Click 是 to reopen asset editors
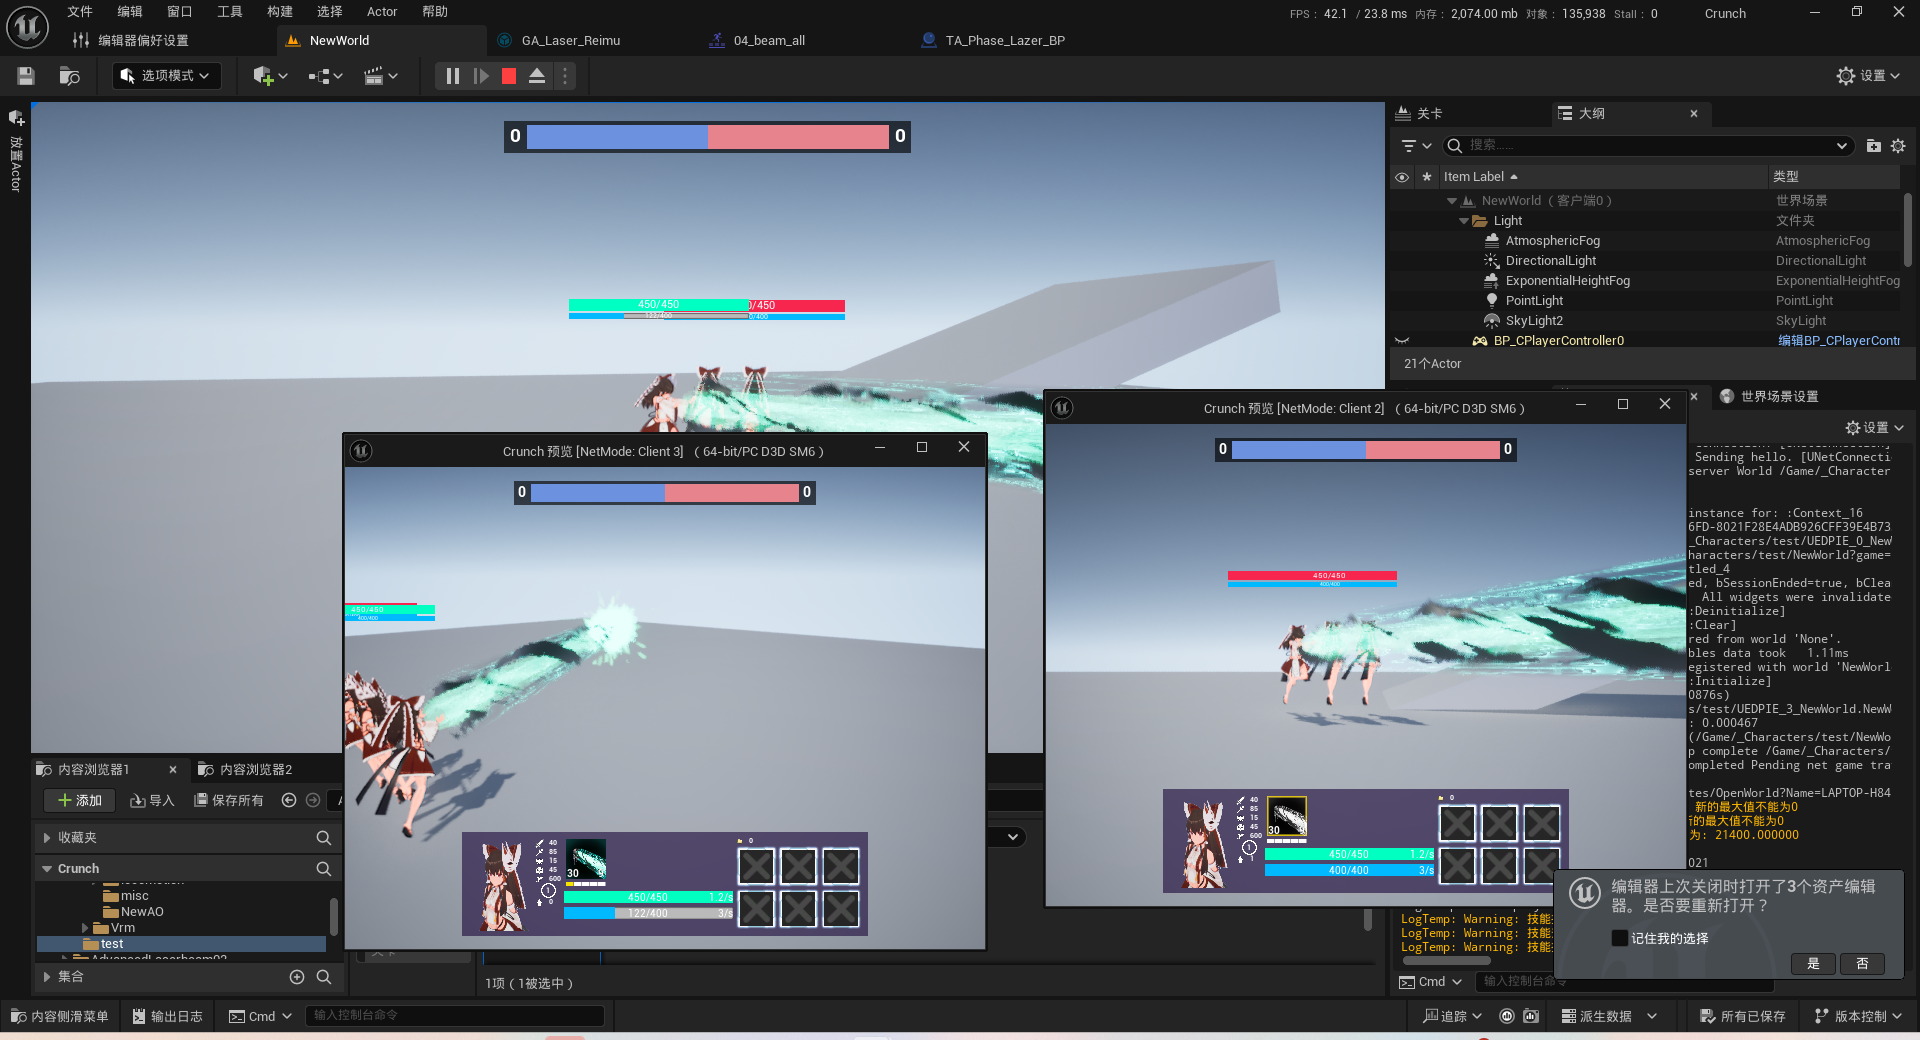 pos(1813,964)
